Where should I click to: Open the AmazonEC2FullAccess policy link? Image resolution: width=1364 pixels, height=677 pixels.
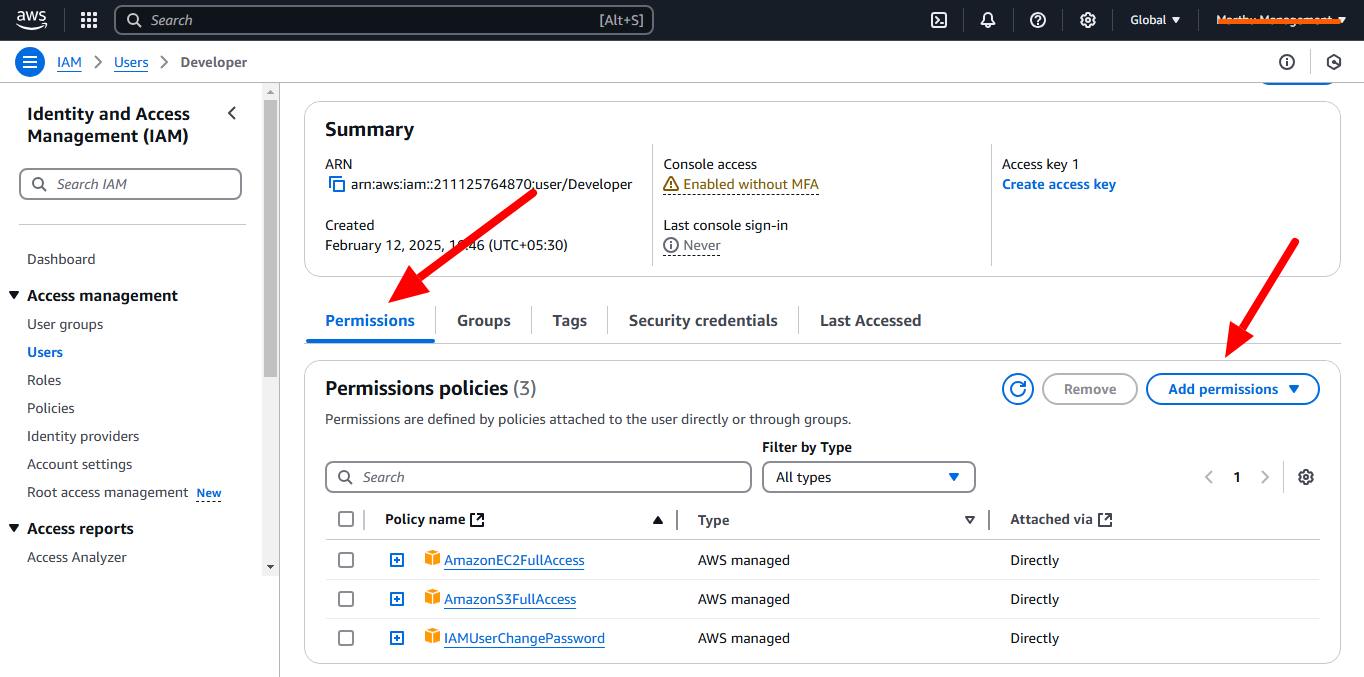(x=514, y=560)
